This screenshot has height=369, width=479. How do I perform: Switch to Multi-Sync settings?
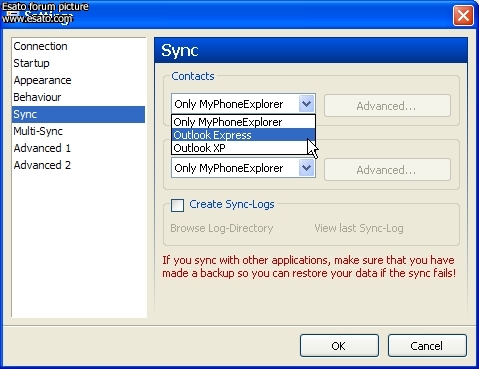tap(78, 131)
